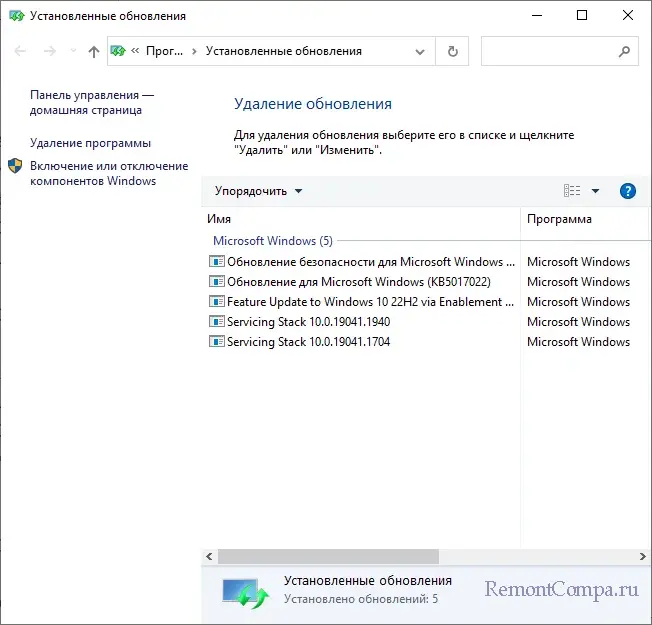Viewport: 652px width, 625px height.
Task: Click Microsoft Windows program cell for KB5017022
Action: point(578,282)
